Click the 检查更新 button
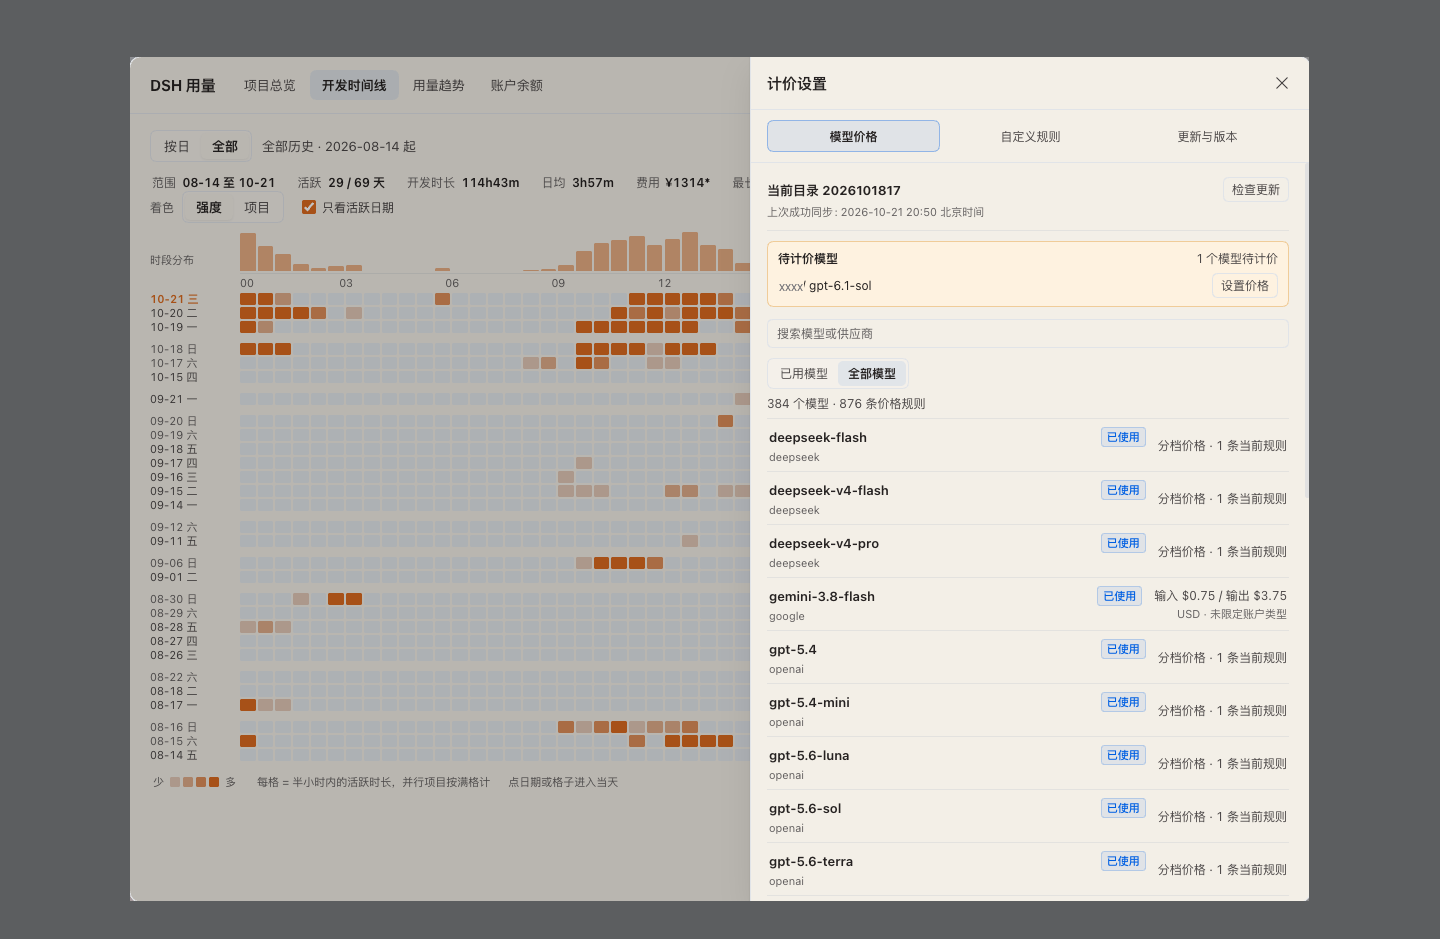 point(1256,190)
